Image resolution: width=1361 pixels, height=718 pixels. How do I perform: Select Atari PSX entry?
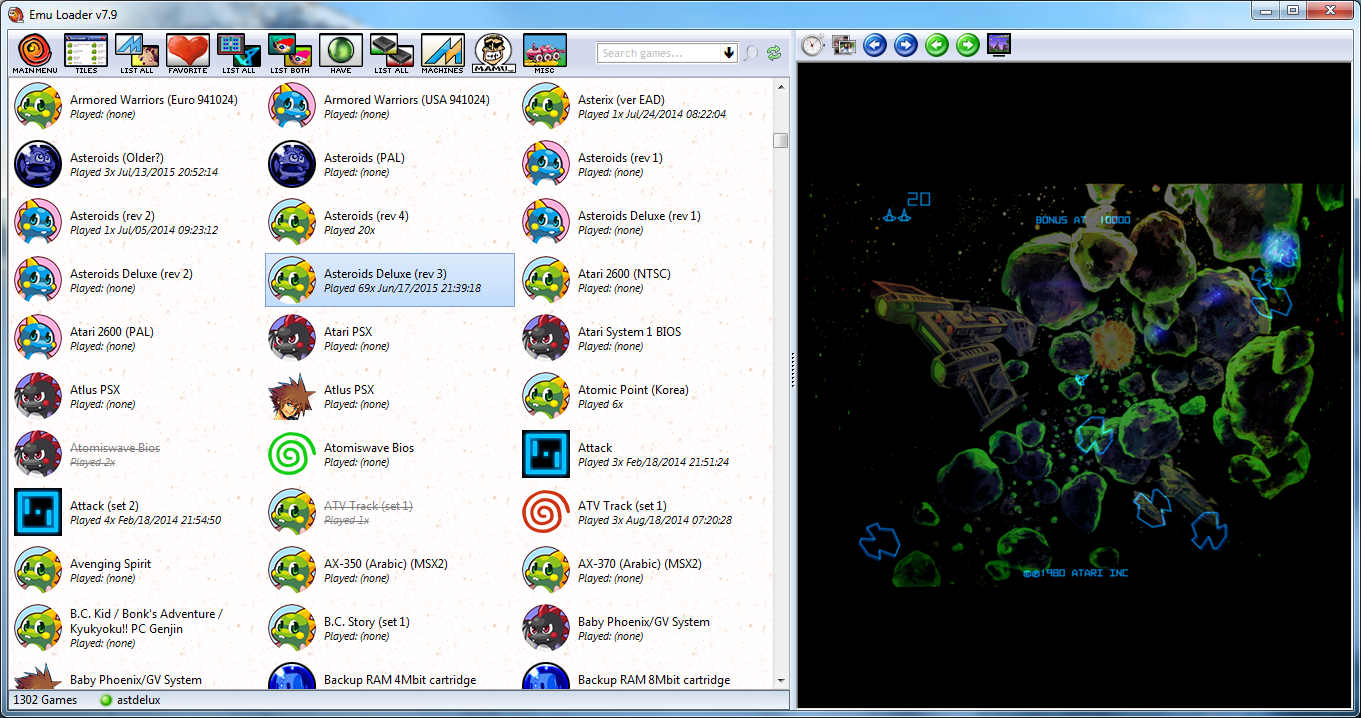[390, 338]
